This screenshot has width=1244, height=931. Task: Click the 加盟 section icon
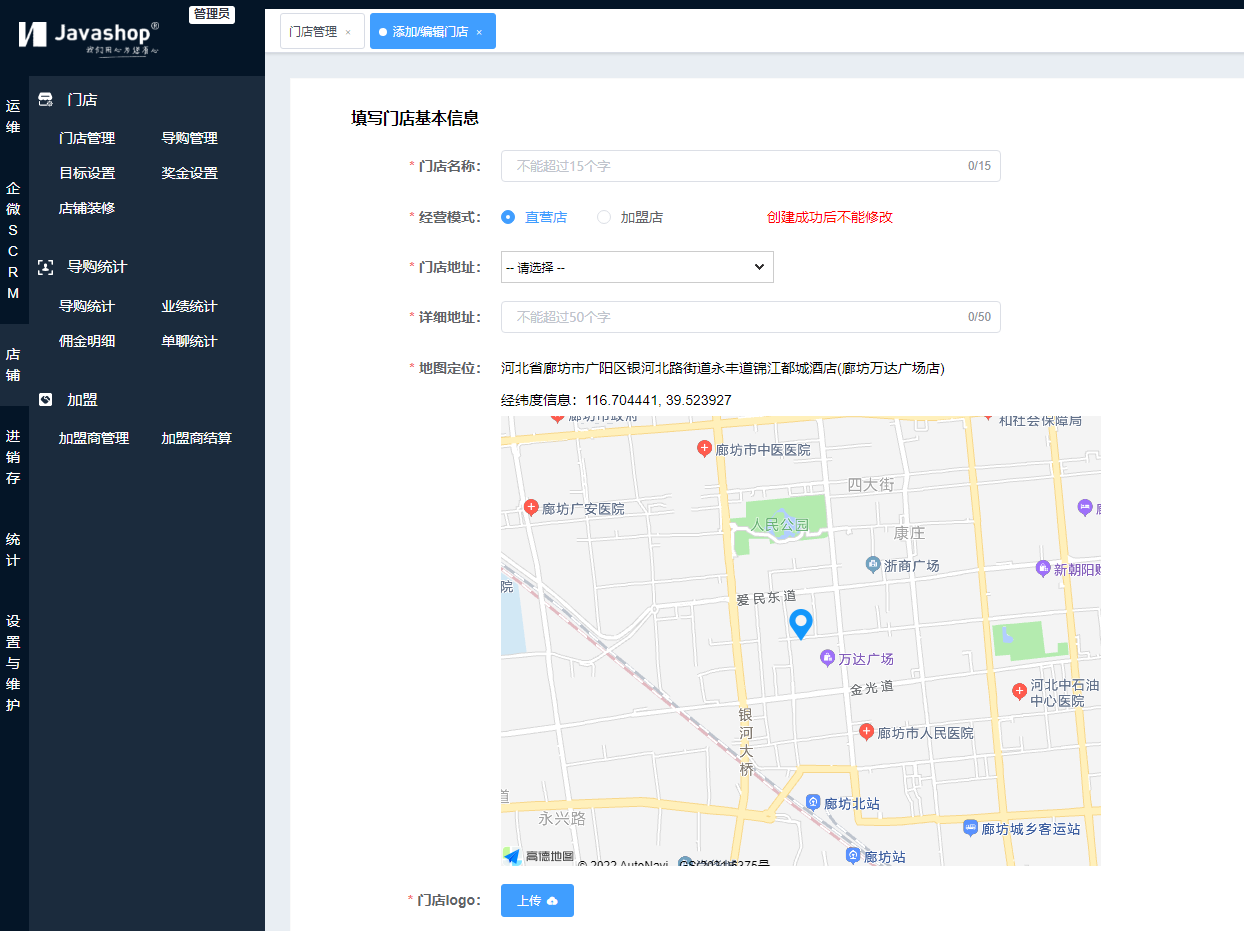pyautogui.click(x=45, y=400)
